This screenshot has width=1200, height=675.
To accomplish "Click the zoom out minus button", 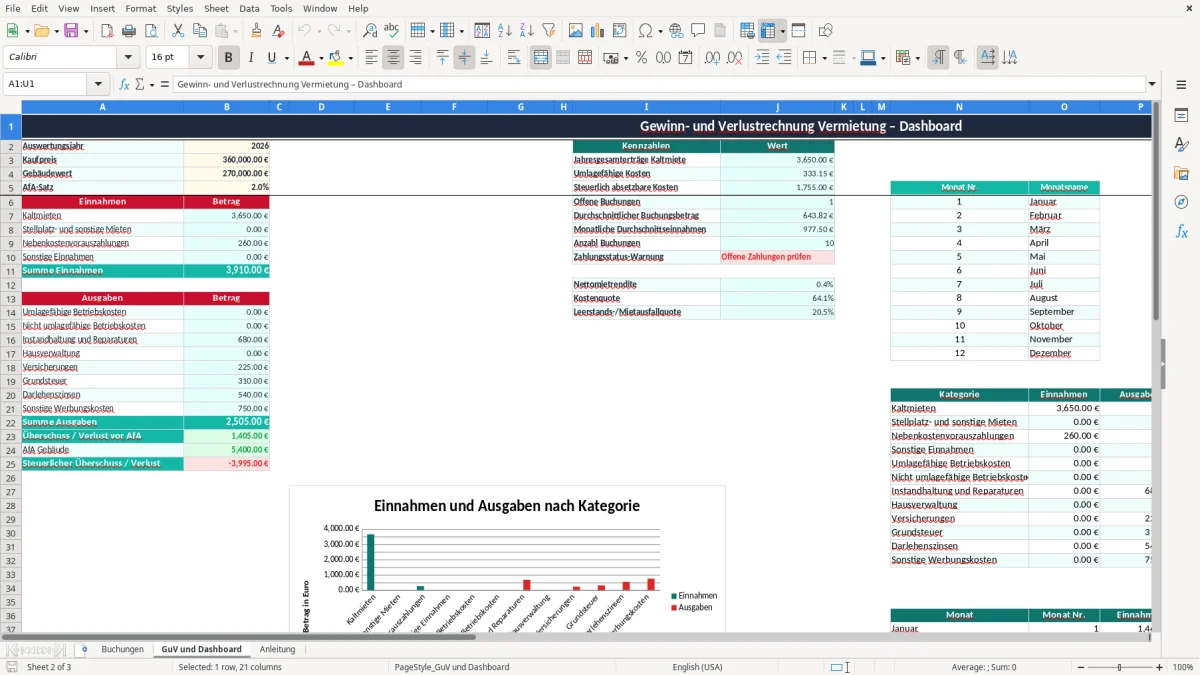I will coord(1081,667).
